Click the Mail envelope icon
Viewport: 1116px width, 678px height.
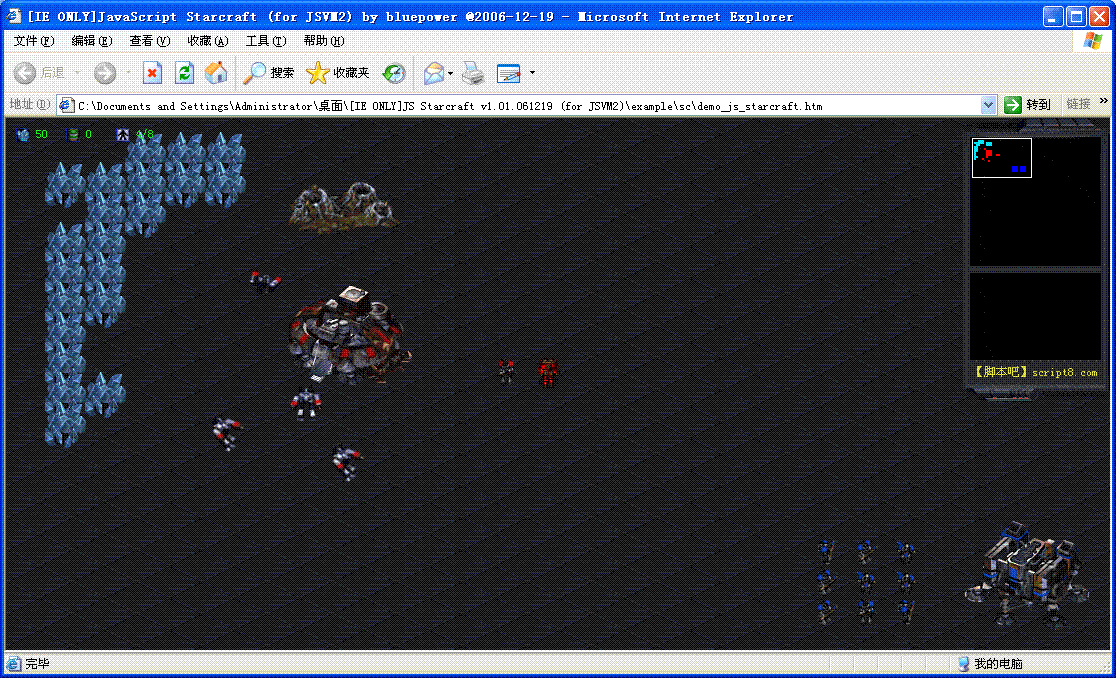pos(433,73)
